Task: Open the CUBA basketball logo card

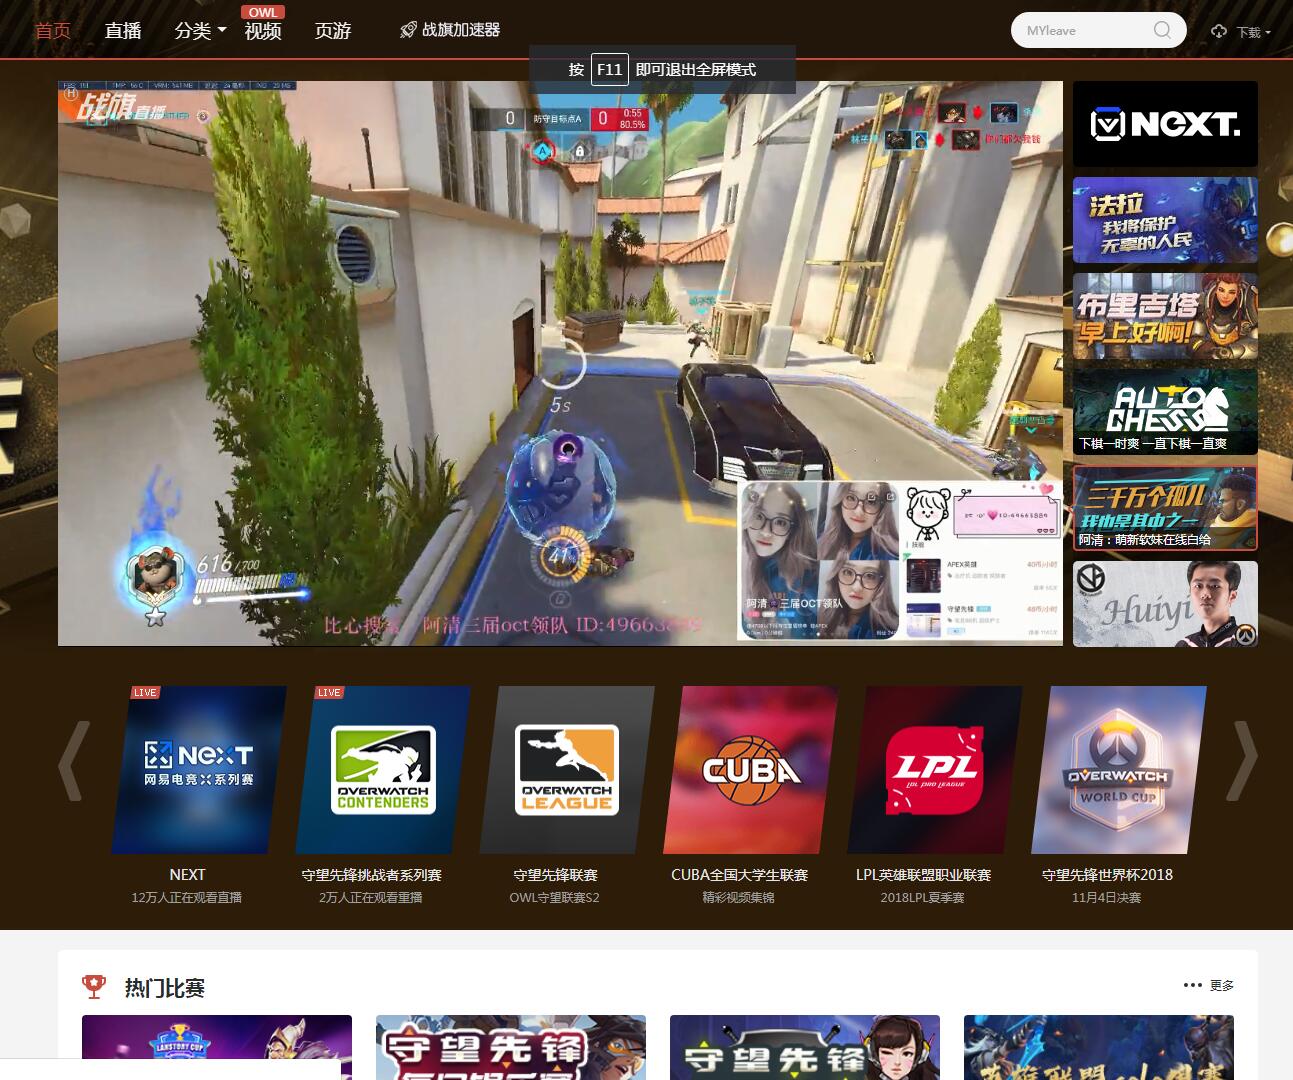Action: pyautogui.click(x=751, y=769)
